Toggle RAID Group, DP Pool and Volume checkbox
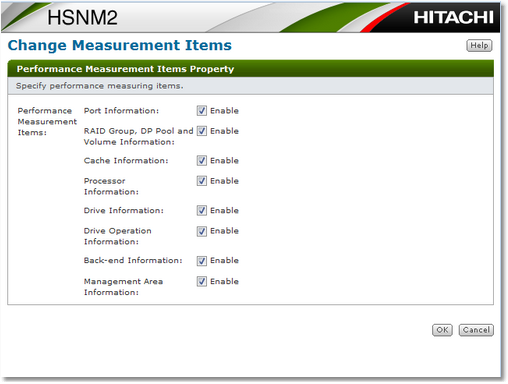The width and height of the screenshot is (508, 384). [x=201, y=131]
